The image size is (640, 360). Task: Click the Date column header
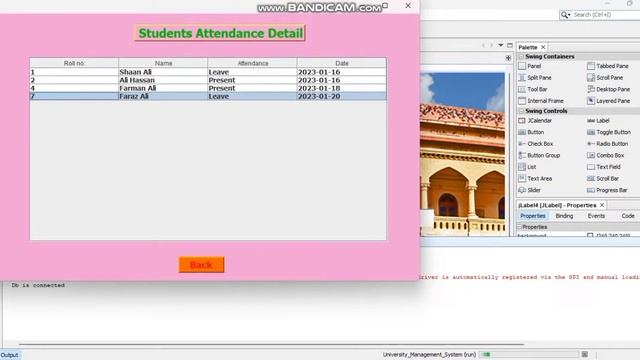click(x=342, y=63)
